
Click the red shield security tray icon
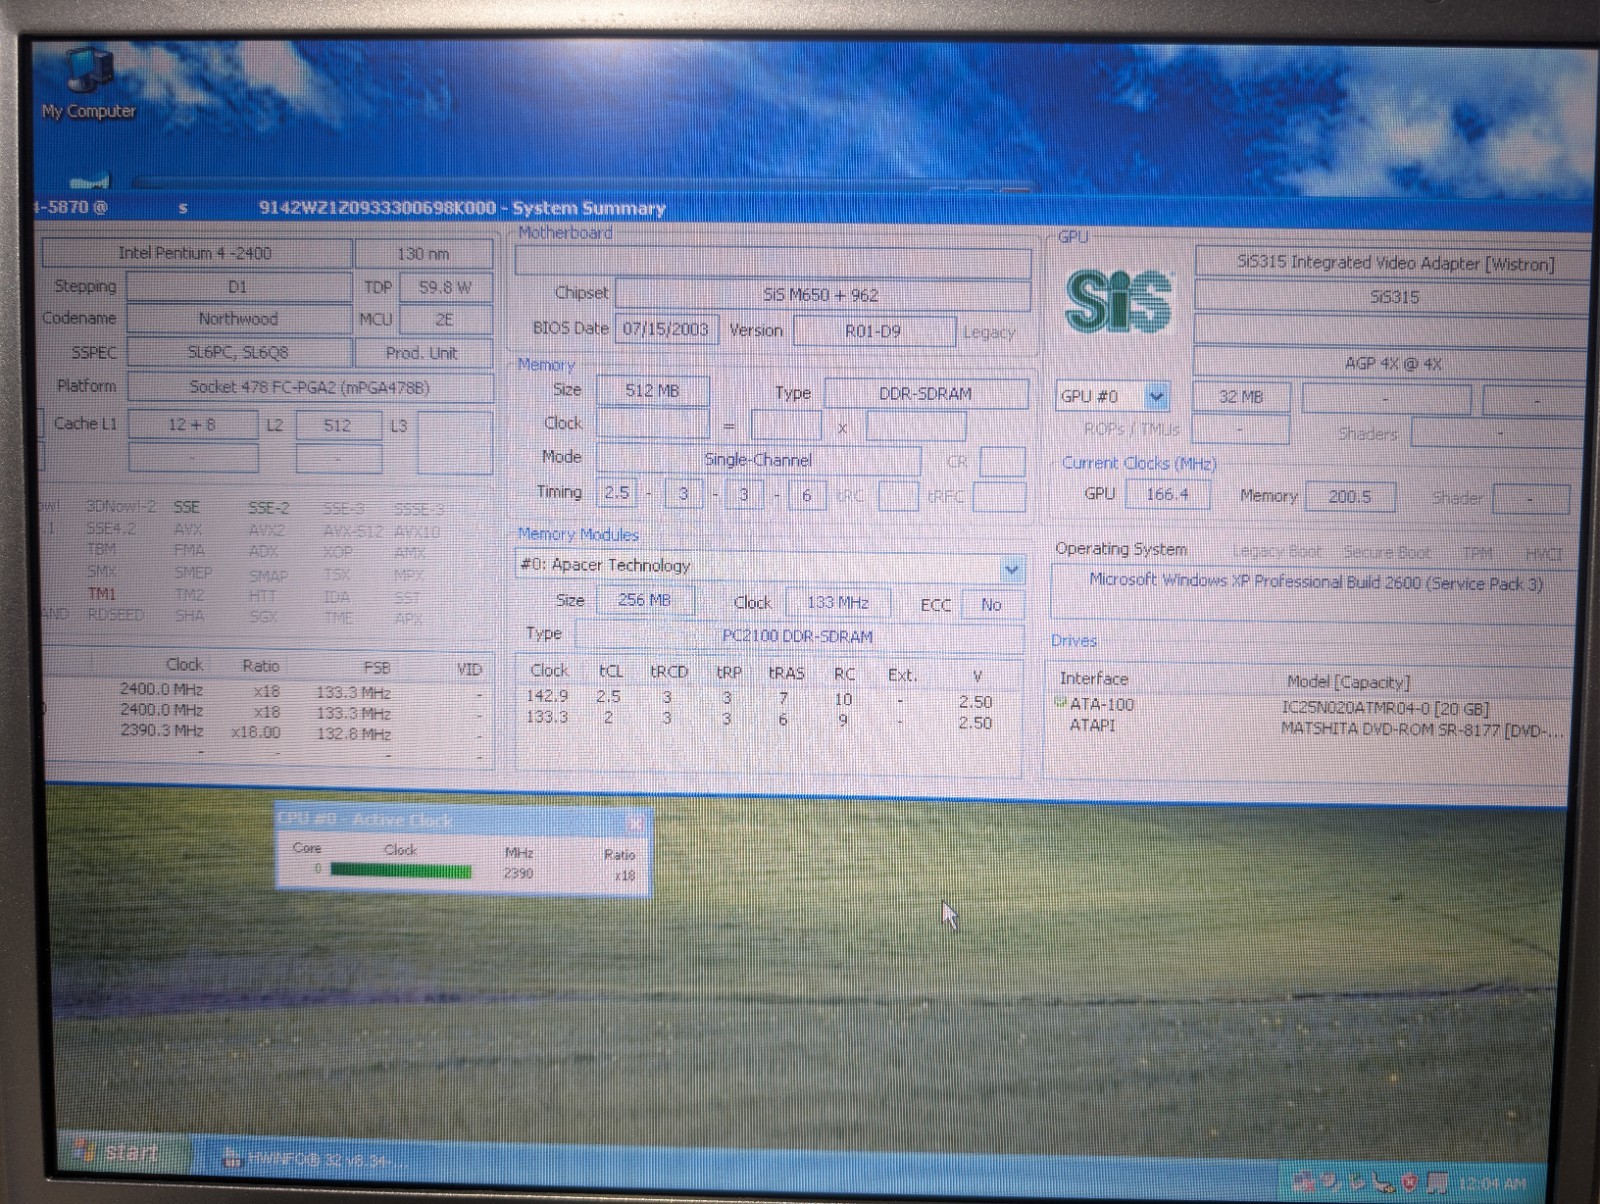1409,1183
